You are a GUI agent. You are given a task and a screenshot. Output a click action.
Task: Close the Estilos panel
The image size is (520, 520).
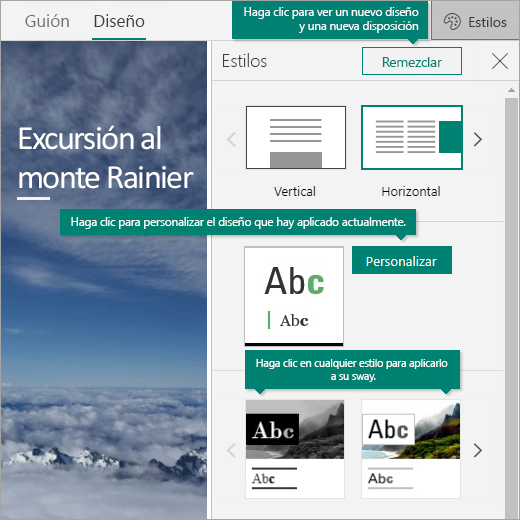point(500,61)
